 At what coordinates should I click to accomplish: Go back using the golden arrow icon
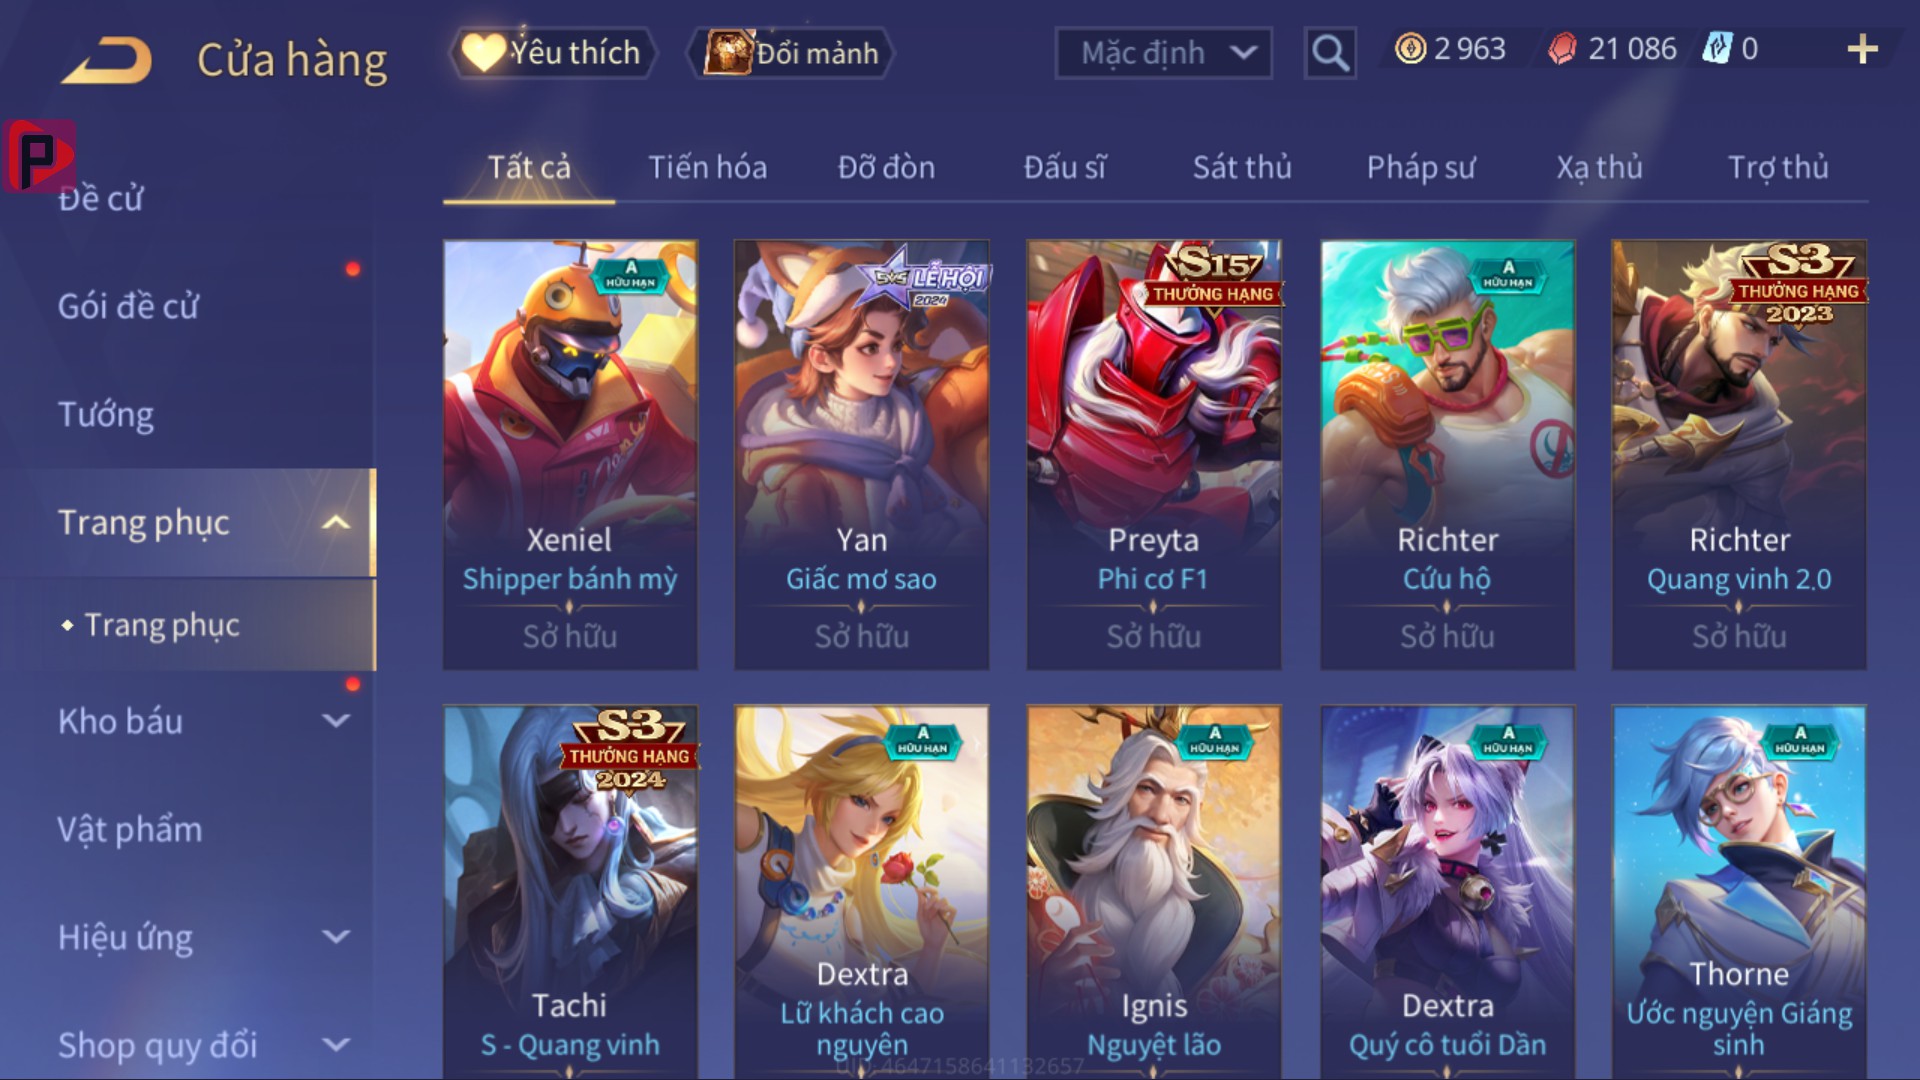point(107,60)
